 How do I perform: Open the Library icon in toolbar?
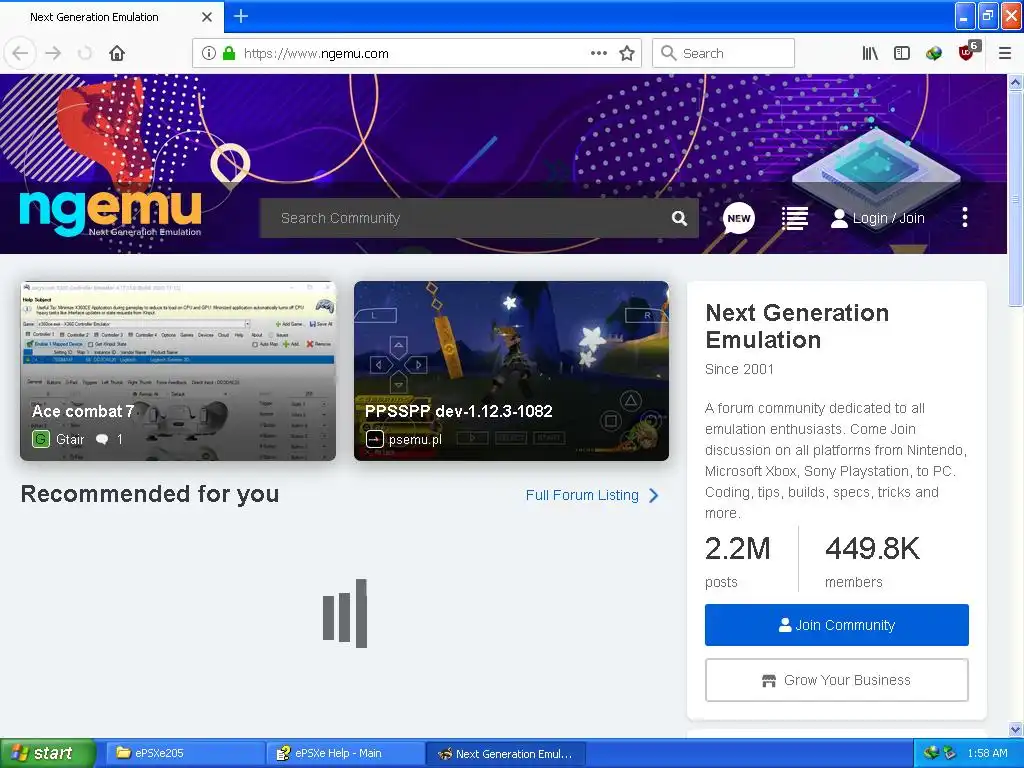coord(870,53)
